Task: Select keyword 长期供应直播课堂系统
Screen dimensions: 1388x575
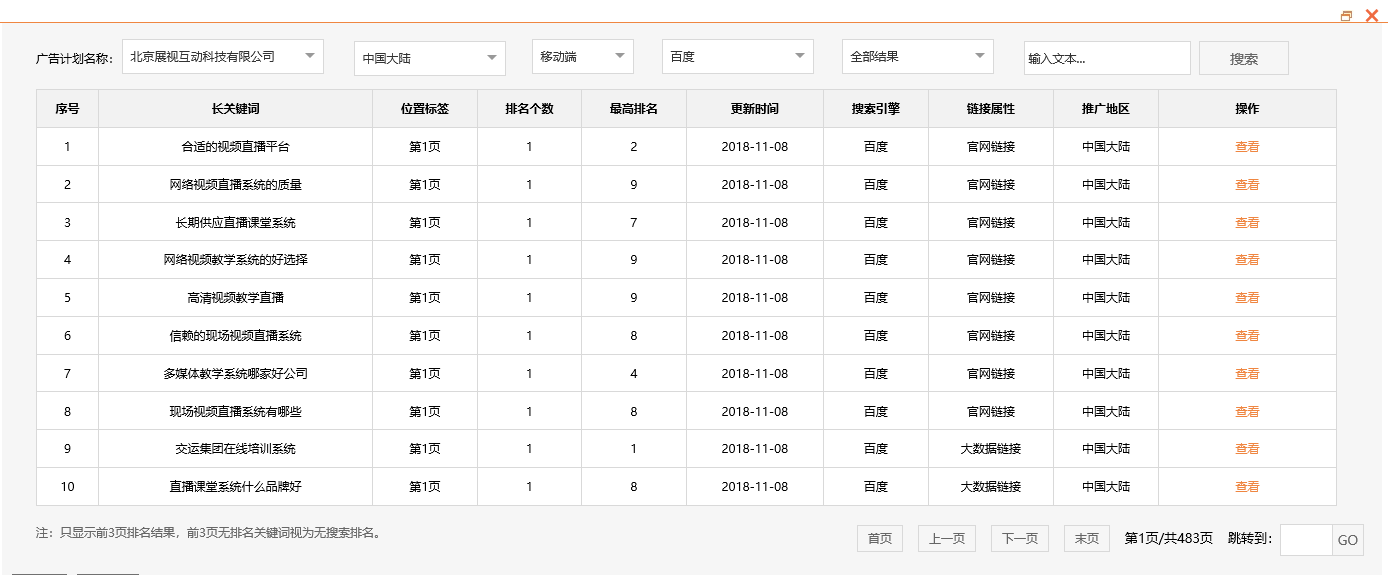Action: click(x=235, y=223)
